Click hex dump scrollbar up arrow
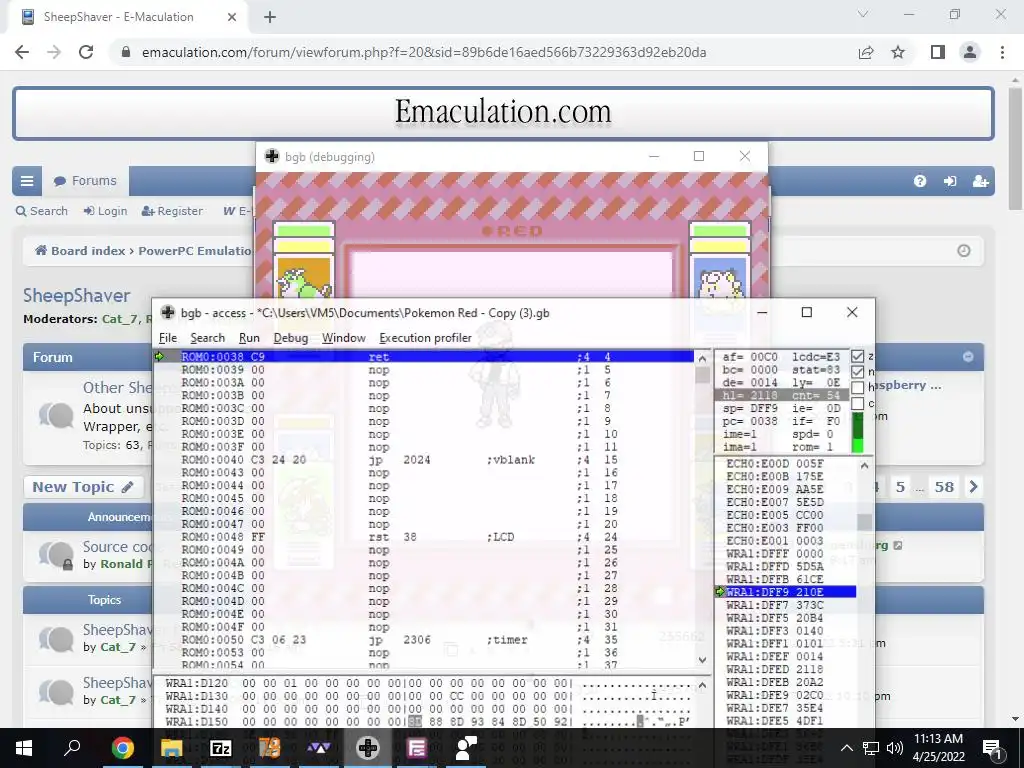This screenshot has width=1024, height=768. click(x=703, y=685)
